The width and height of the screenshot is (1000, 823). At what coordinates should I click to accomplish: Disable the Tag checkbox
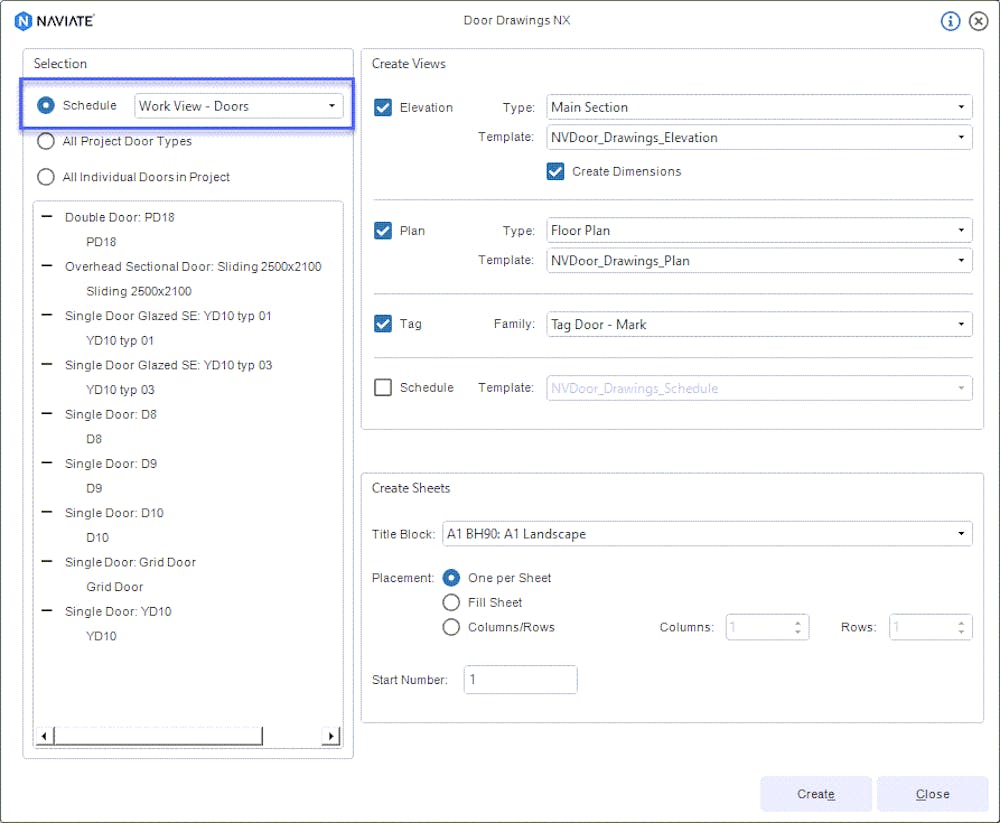(x=383, y=323)
